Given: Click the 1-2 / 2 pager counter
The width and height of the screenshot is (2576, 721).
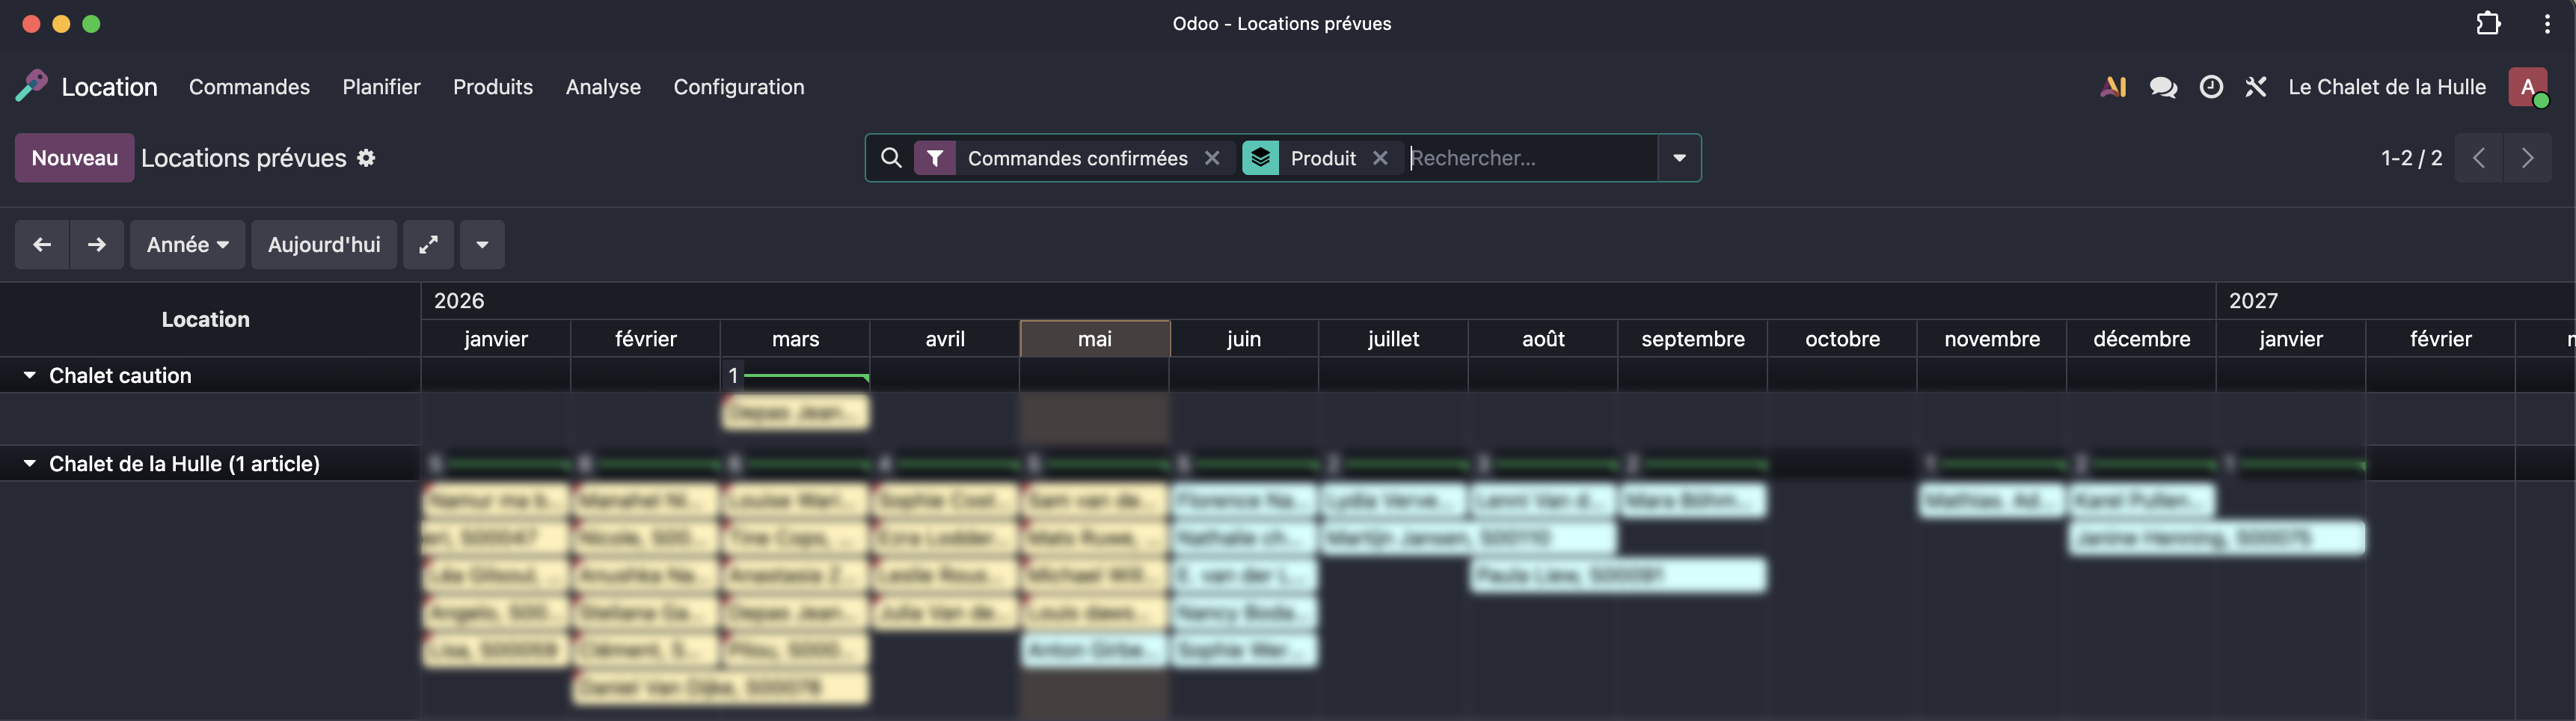Looking at the screenshot, I should [2411, 158].
